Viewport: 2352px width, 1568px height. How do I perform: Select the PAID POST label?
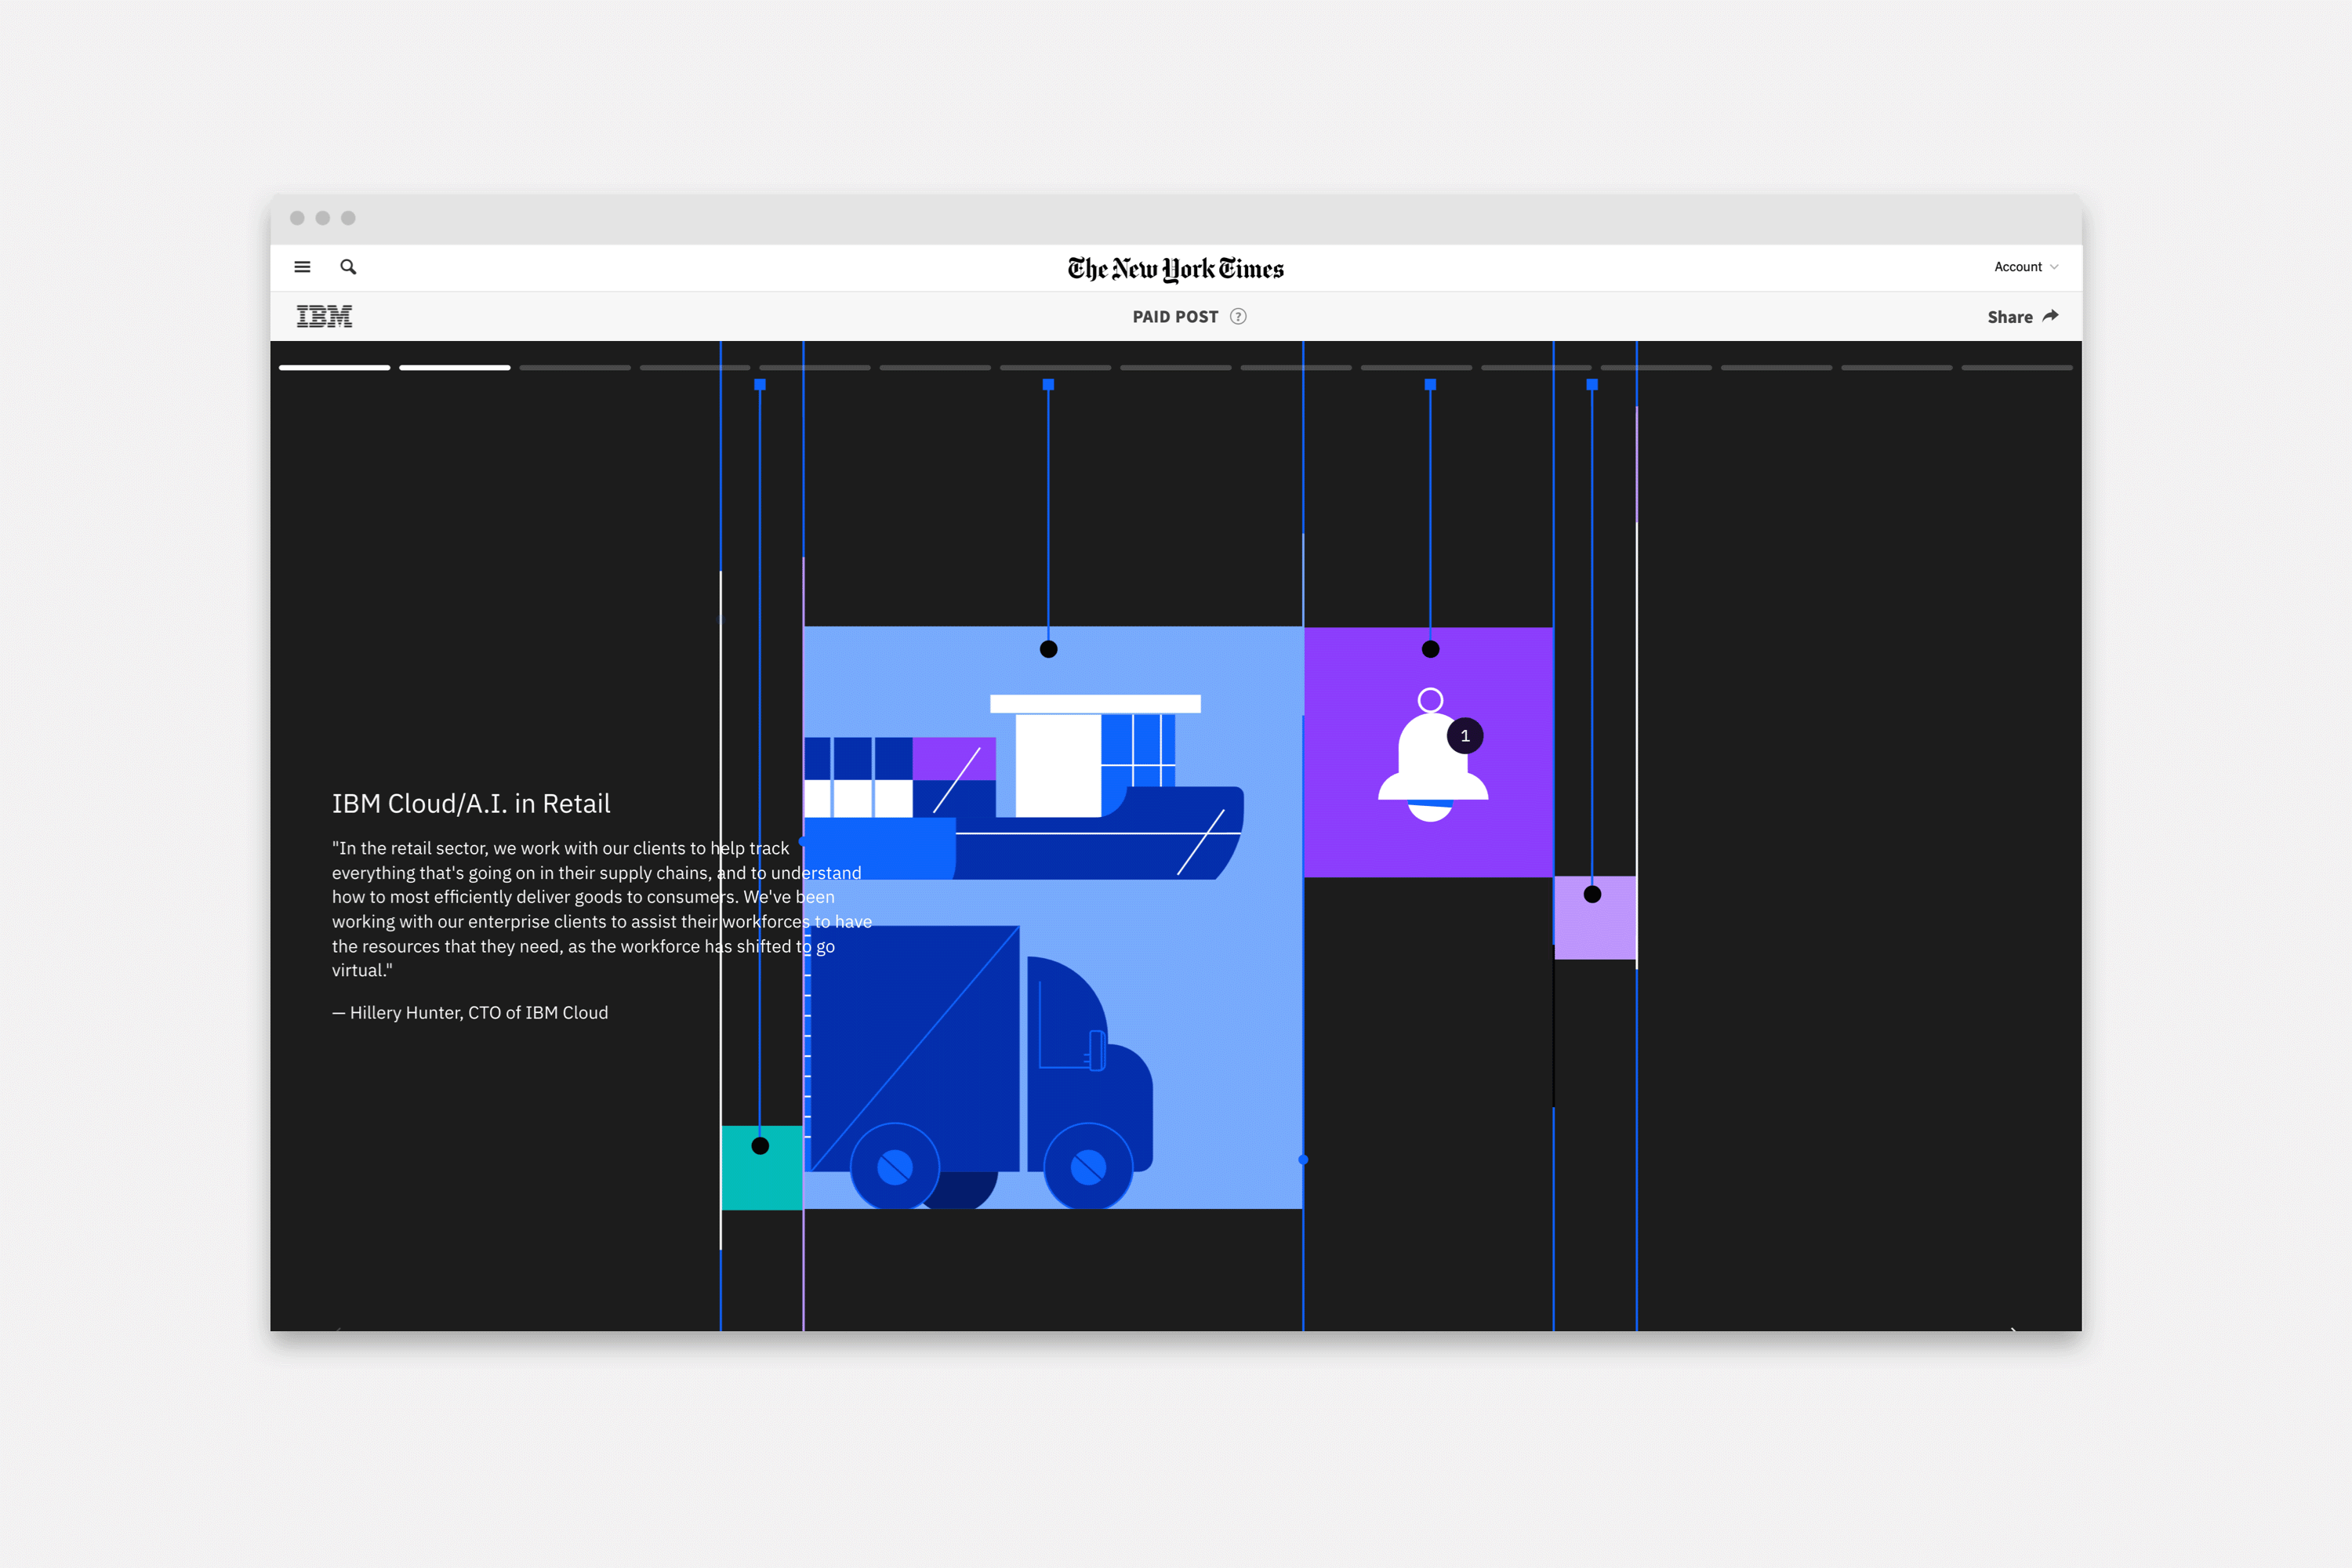1175,317
